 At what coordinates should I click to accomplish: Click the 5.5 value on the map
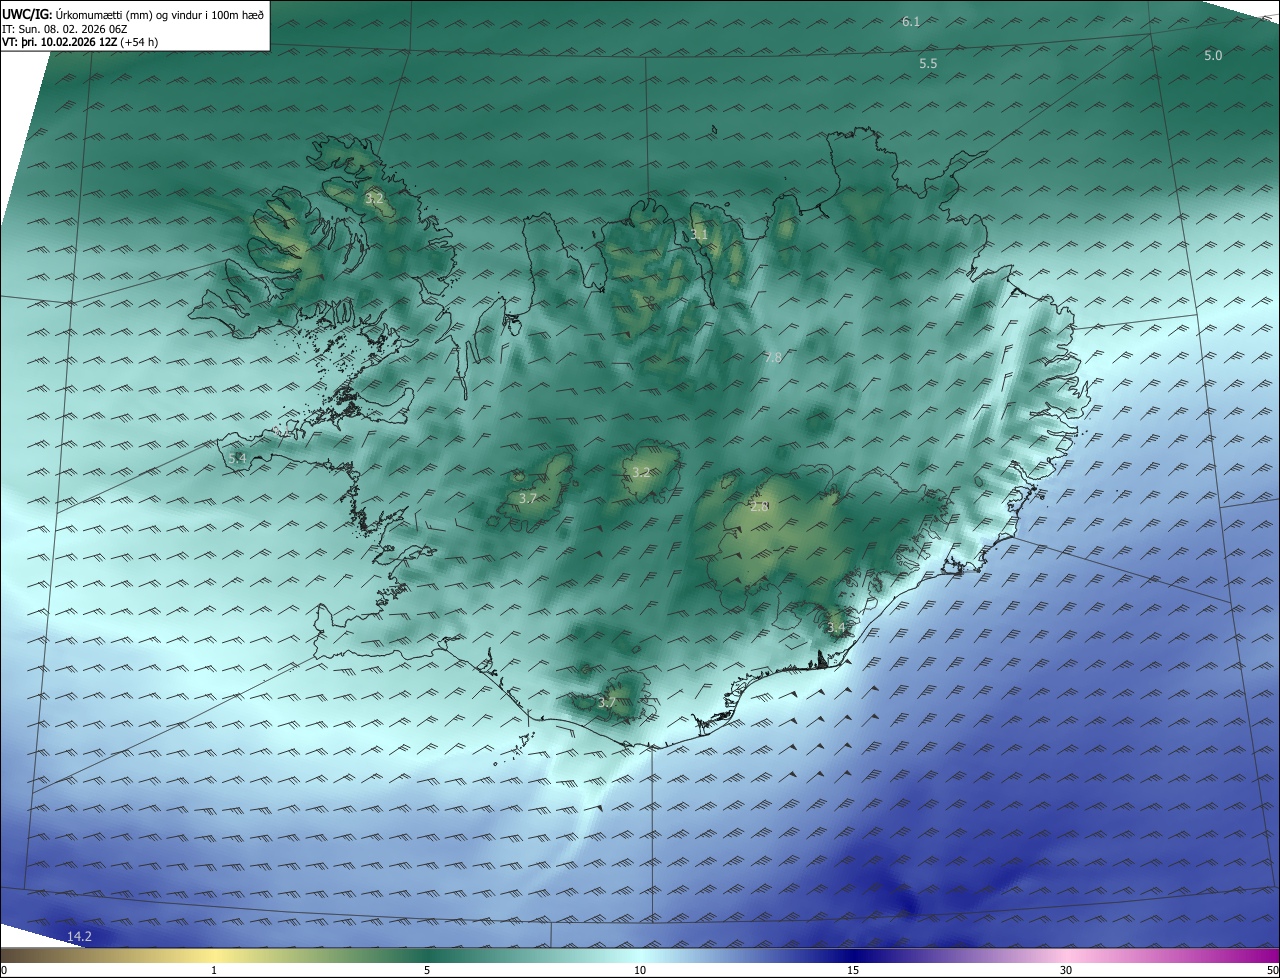(928, 63)
